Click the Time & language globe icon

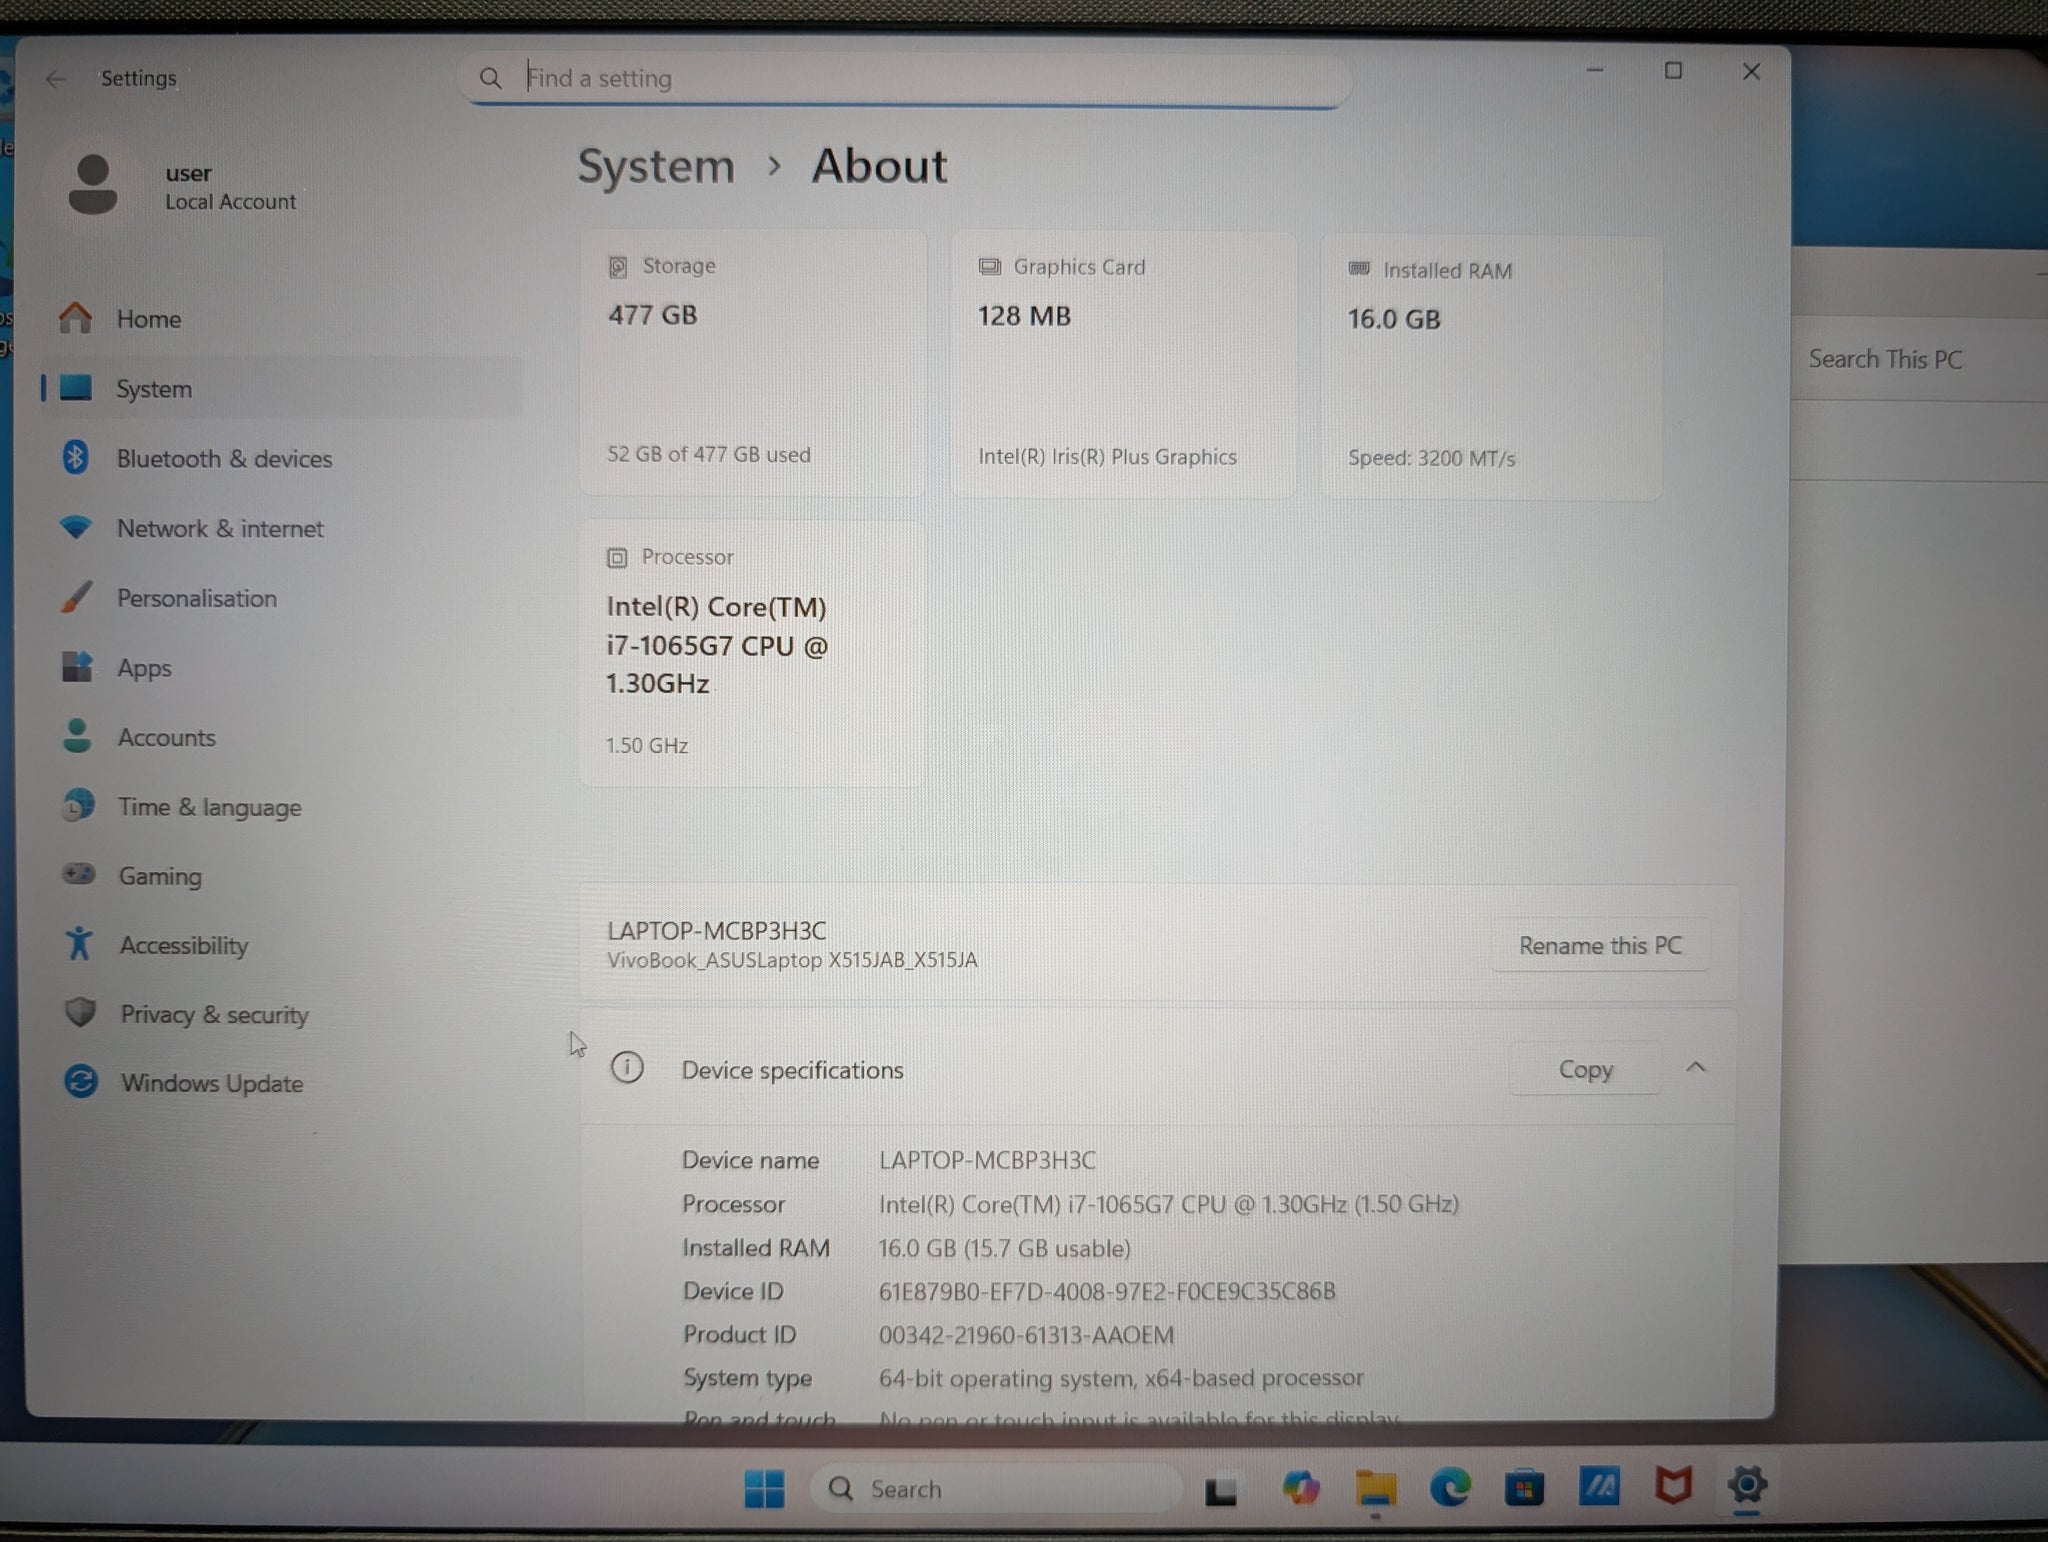78,805
